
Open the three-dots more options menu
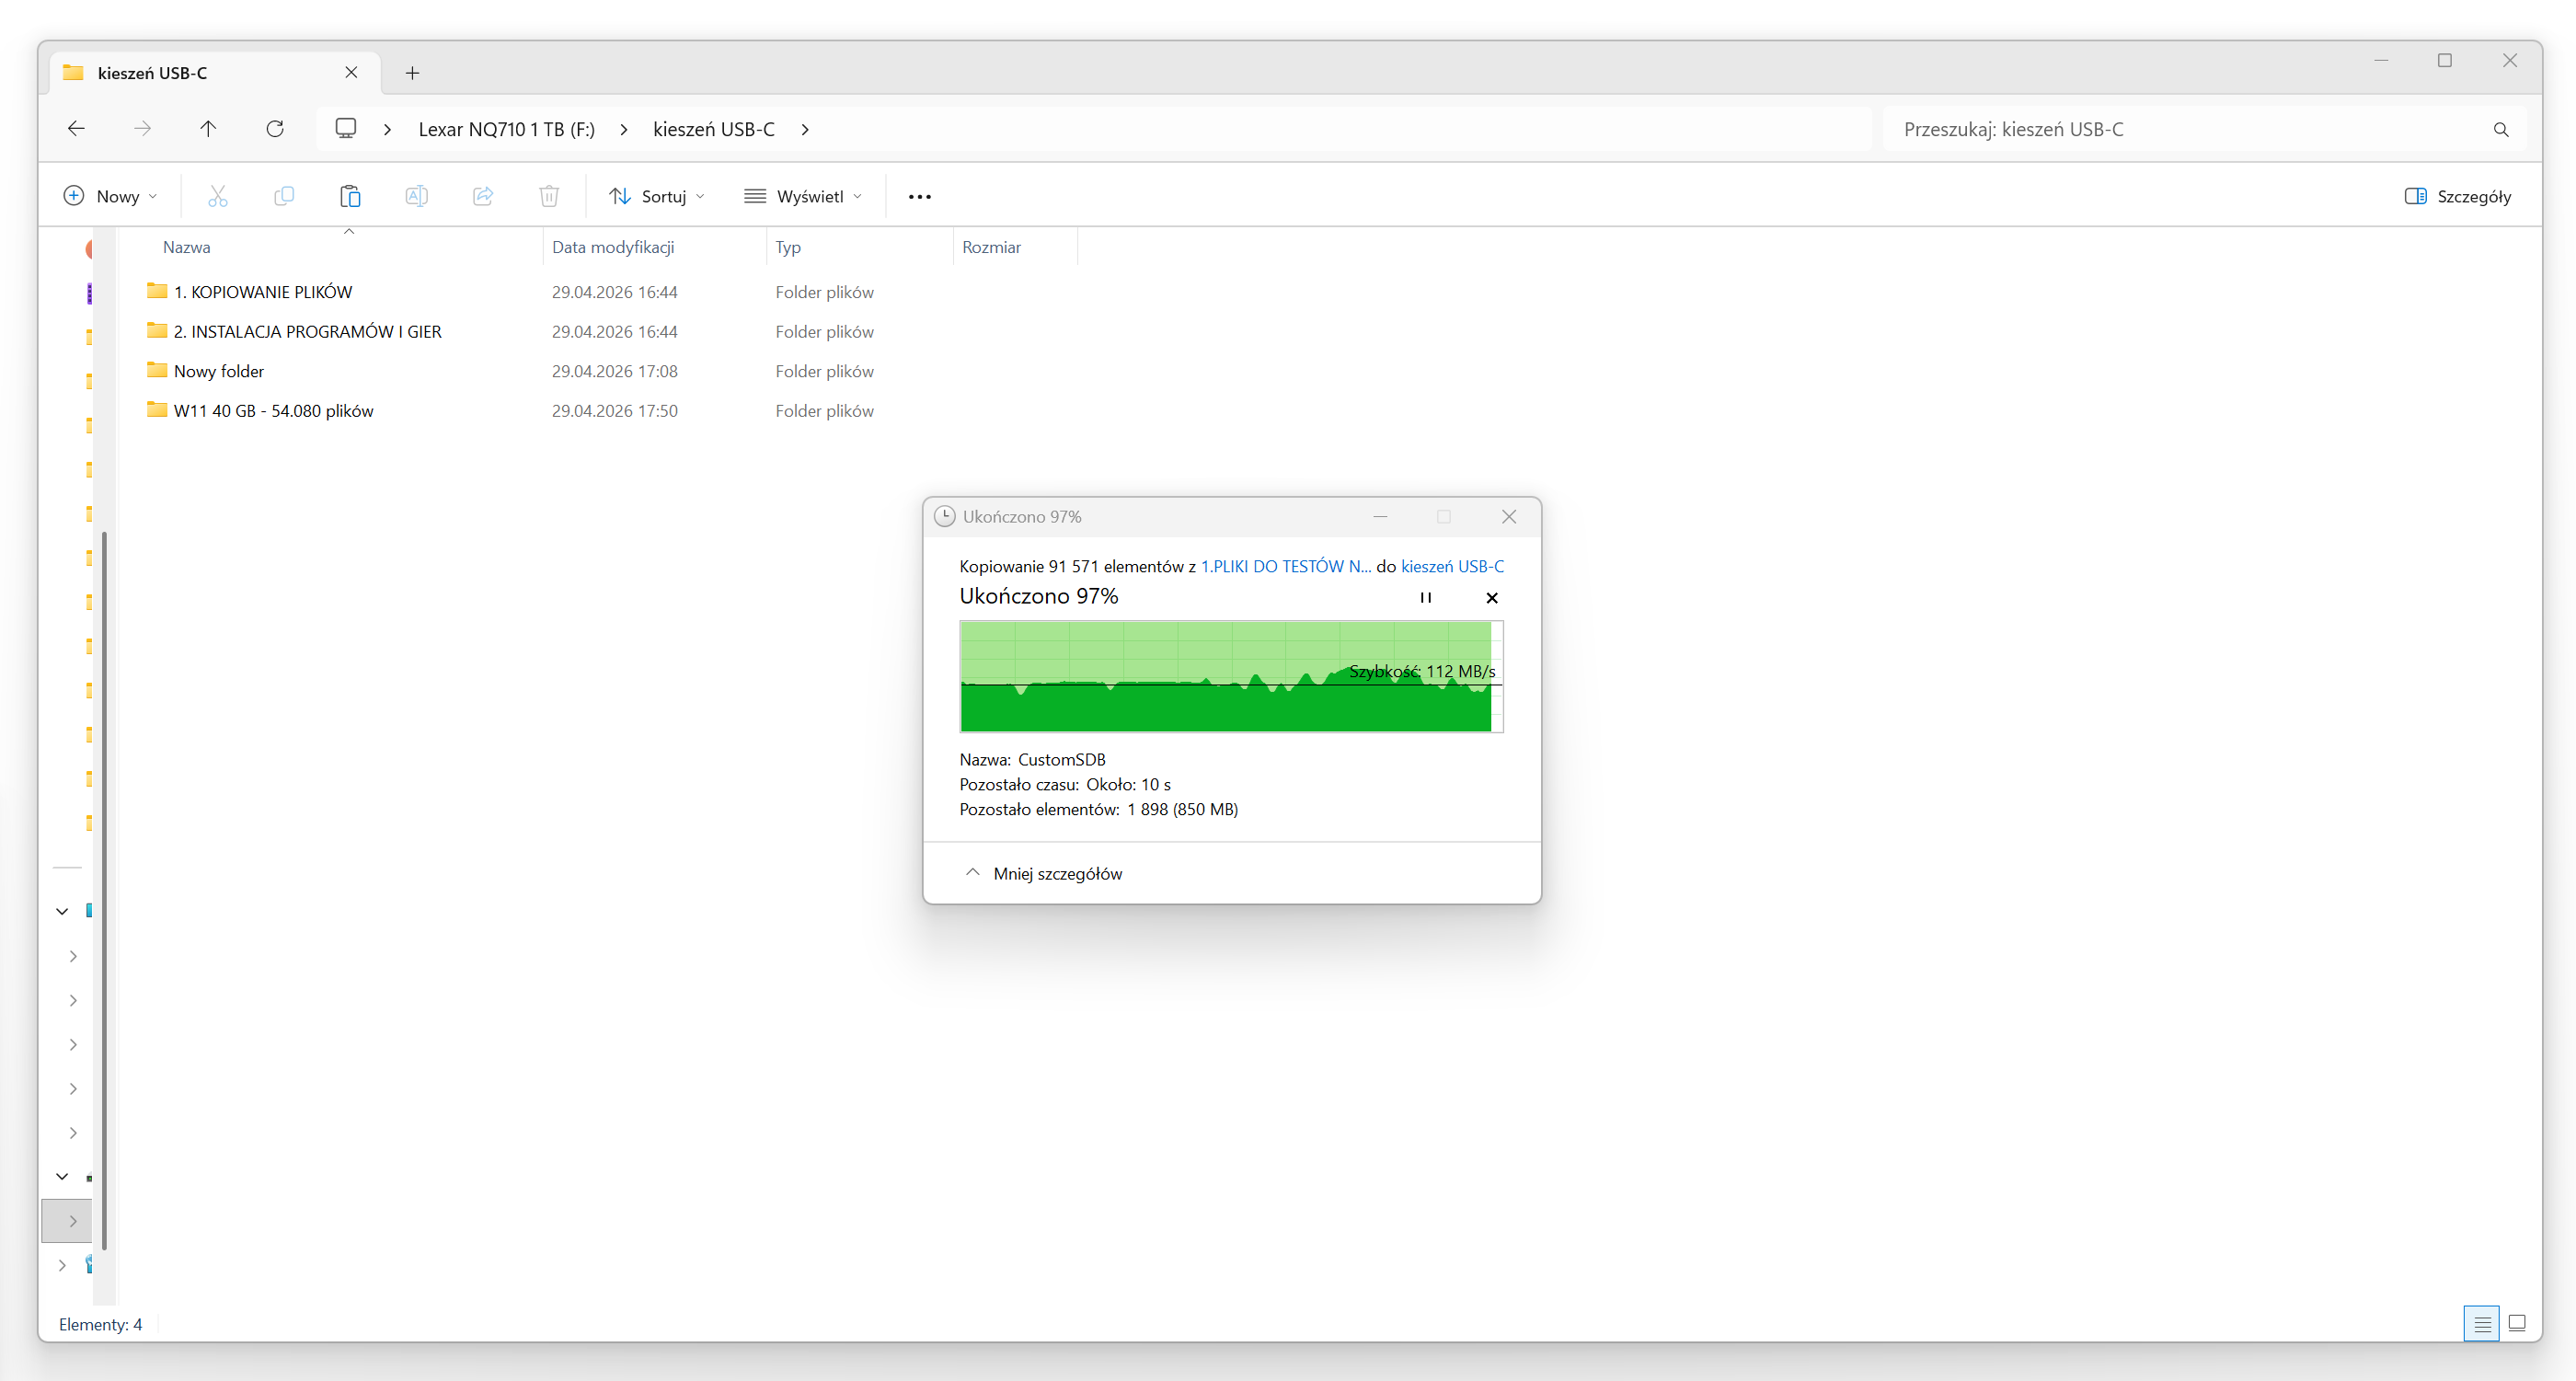[x=919, y=197]
